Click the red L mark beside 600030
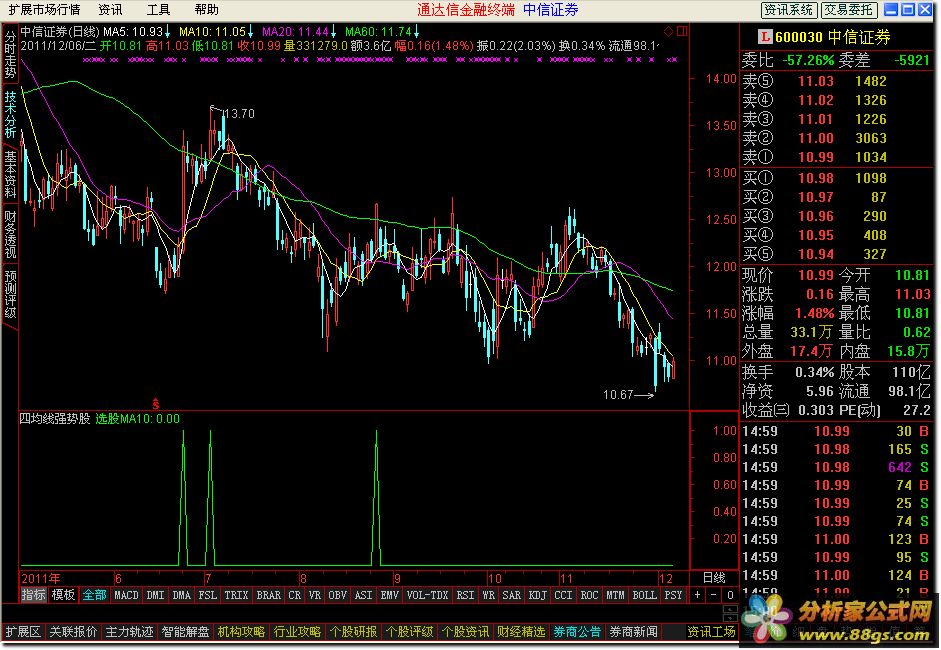Viewport: 941px width, 650px height. click(765, 37)
